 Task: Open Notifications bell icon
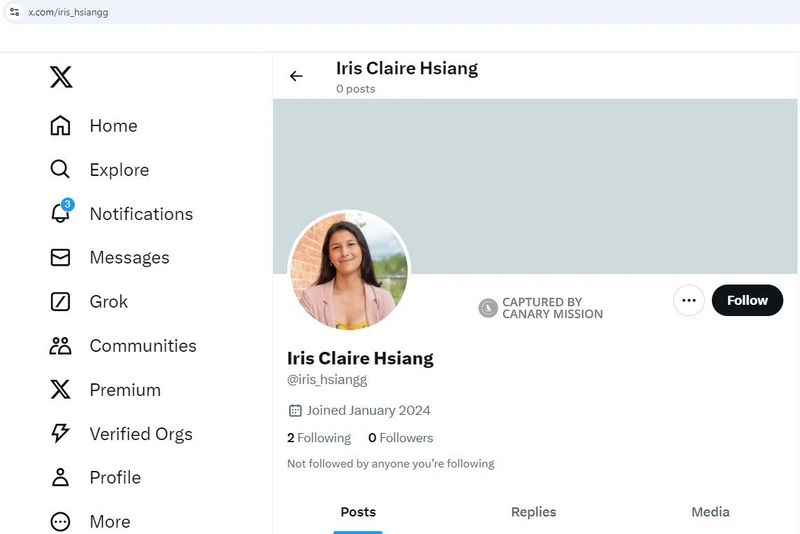[60, 214]
